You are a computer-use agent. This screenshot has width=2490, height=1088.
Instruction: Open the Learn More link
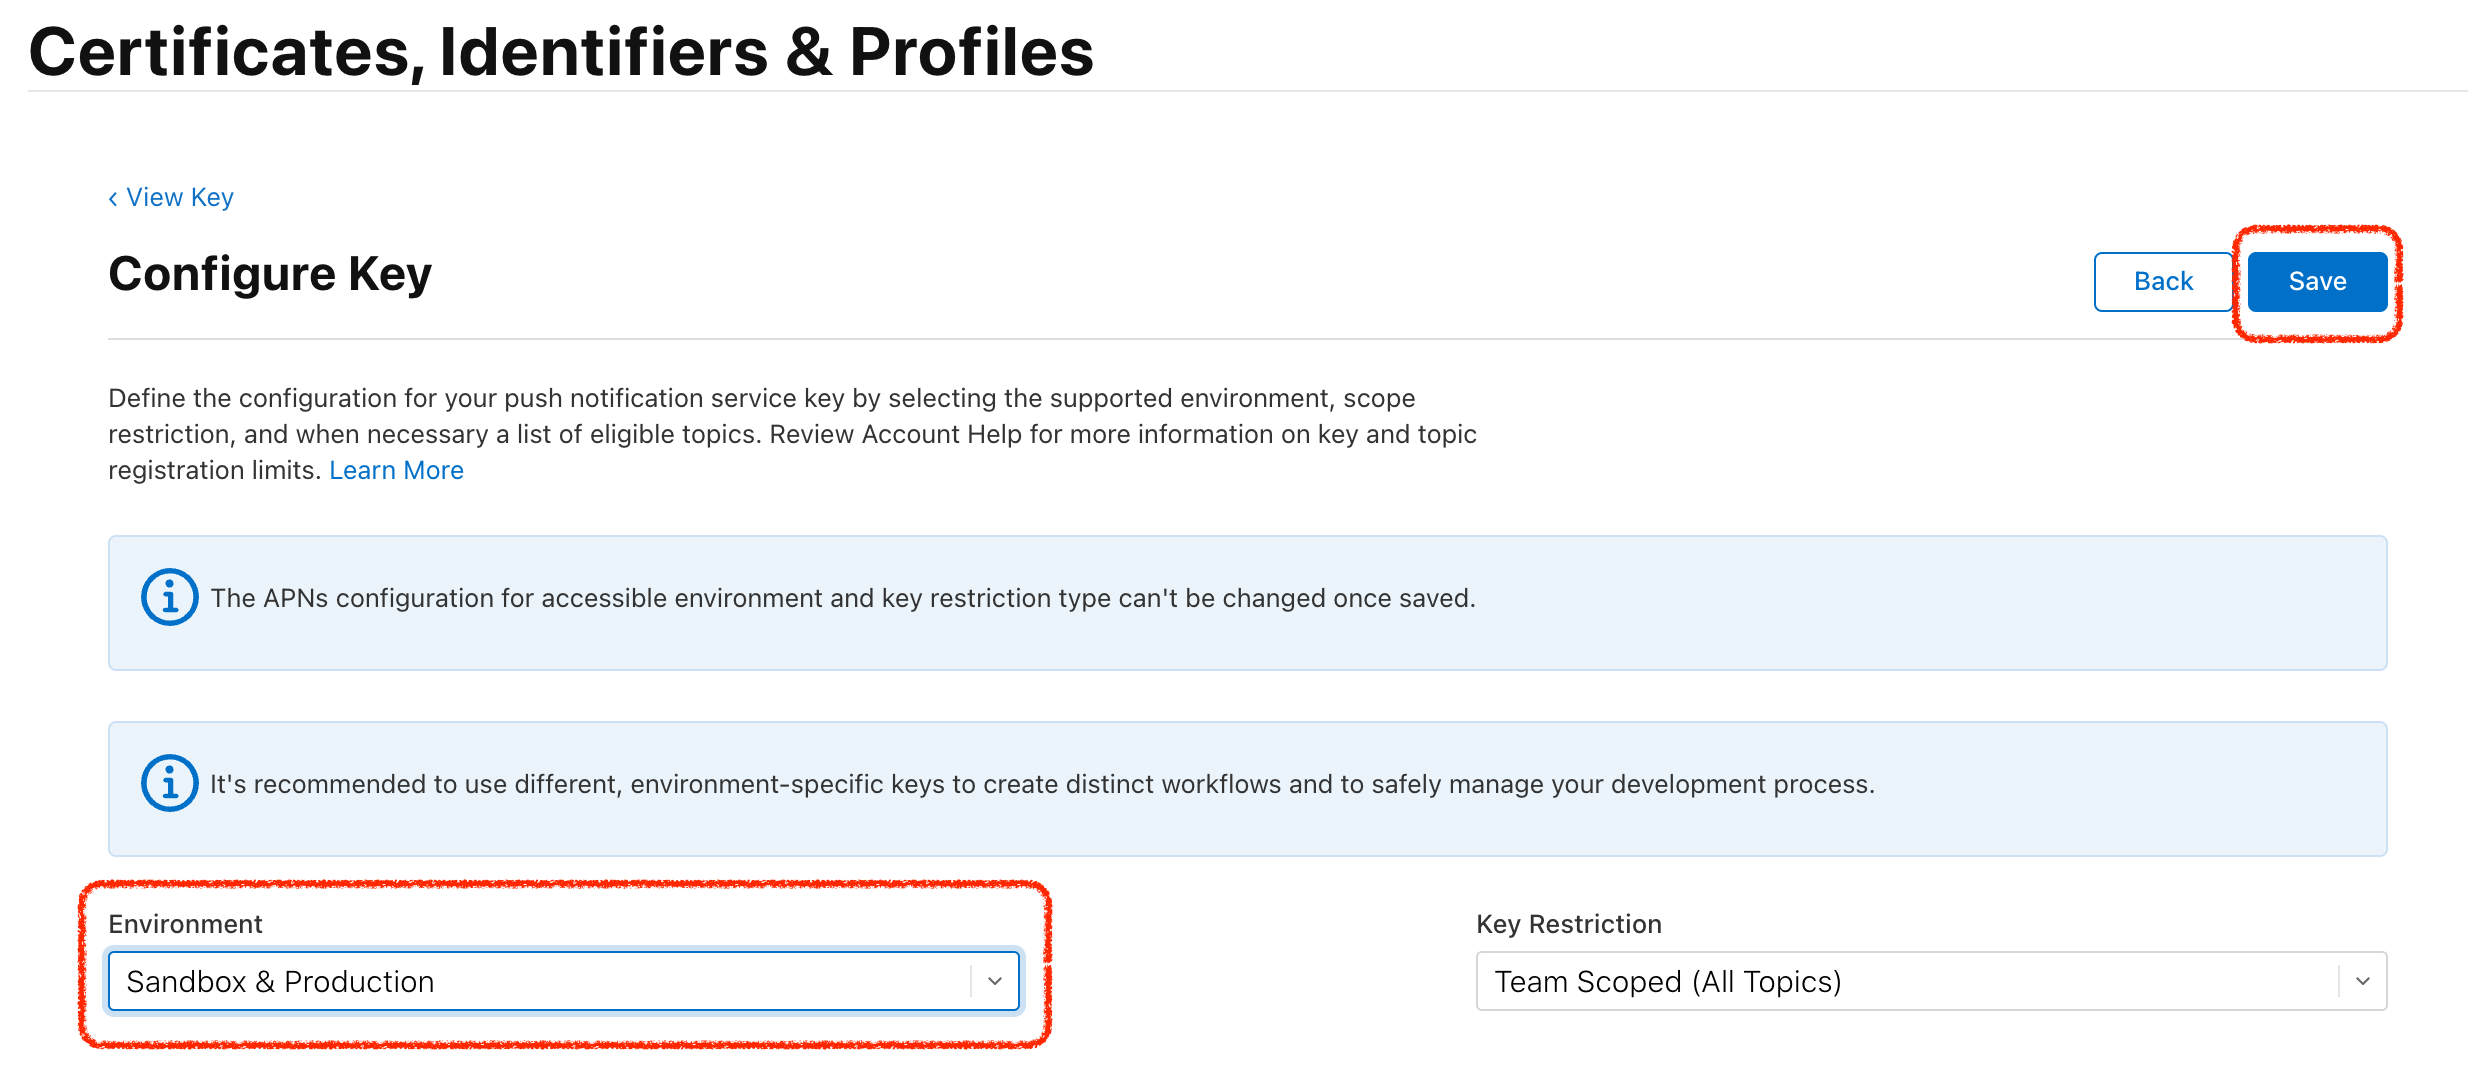click(396, 470)
